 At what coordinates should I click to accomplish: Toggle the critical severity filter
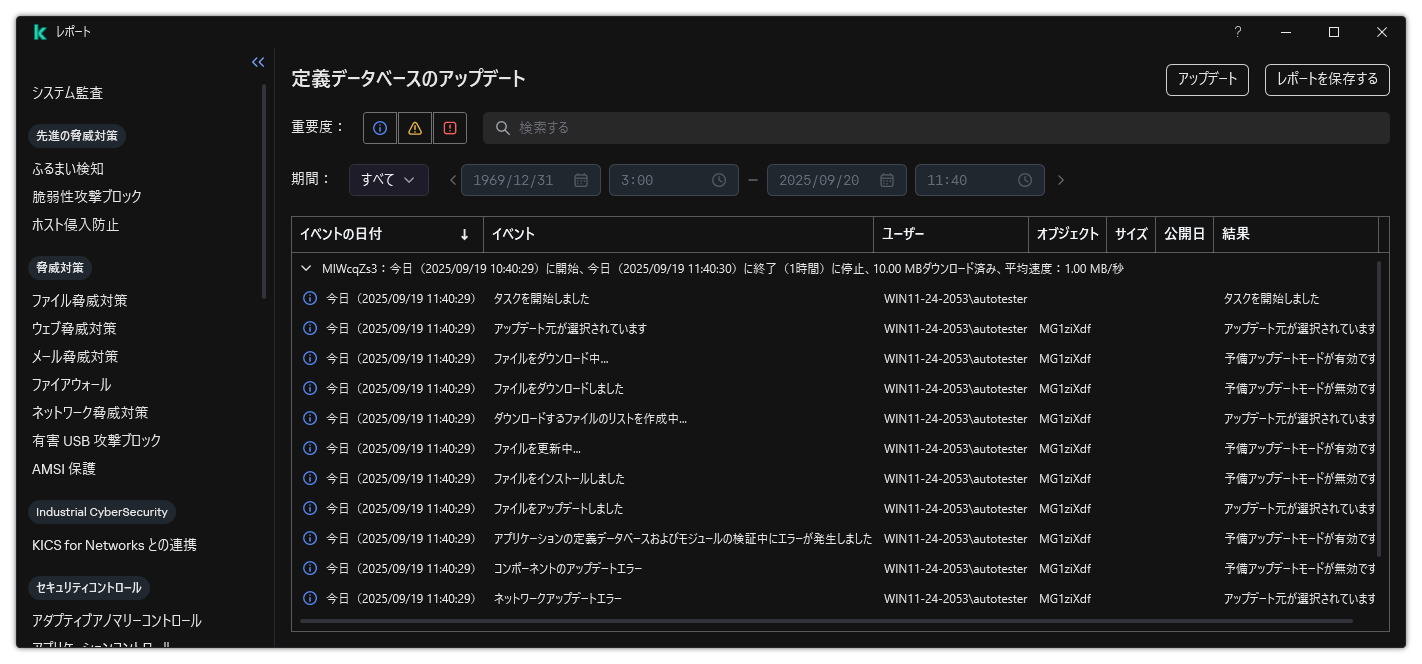coord(449,127)
